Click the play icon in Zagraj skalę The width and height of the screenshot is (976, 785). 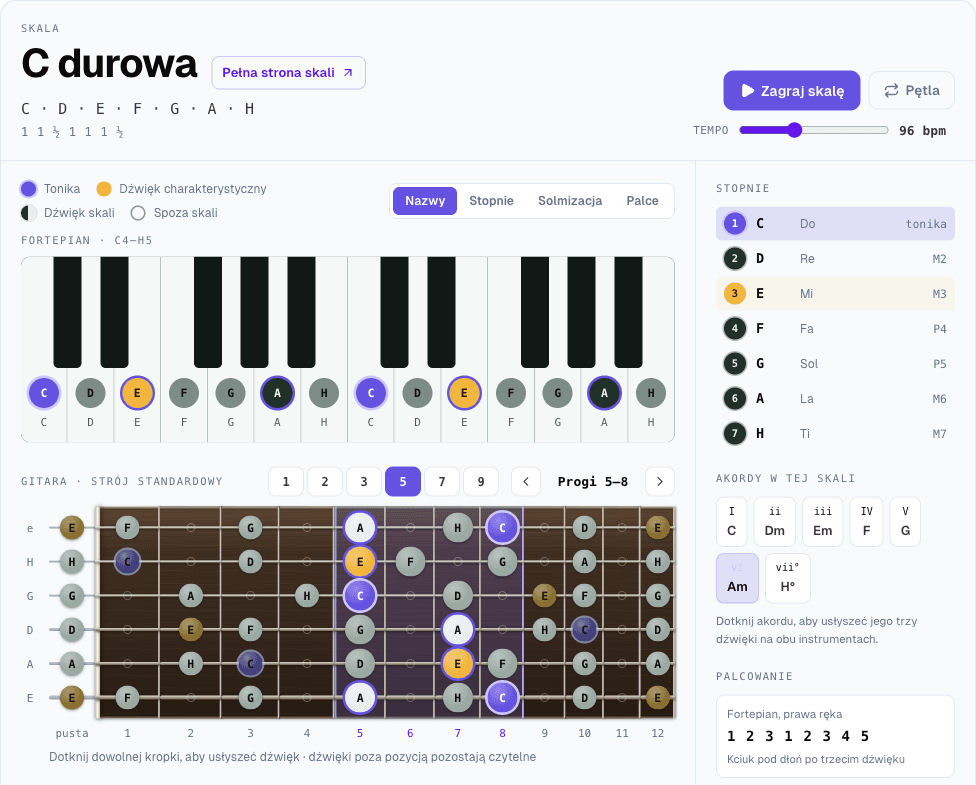[x=748, y=91]
